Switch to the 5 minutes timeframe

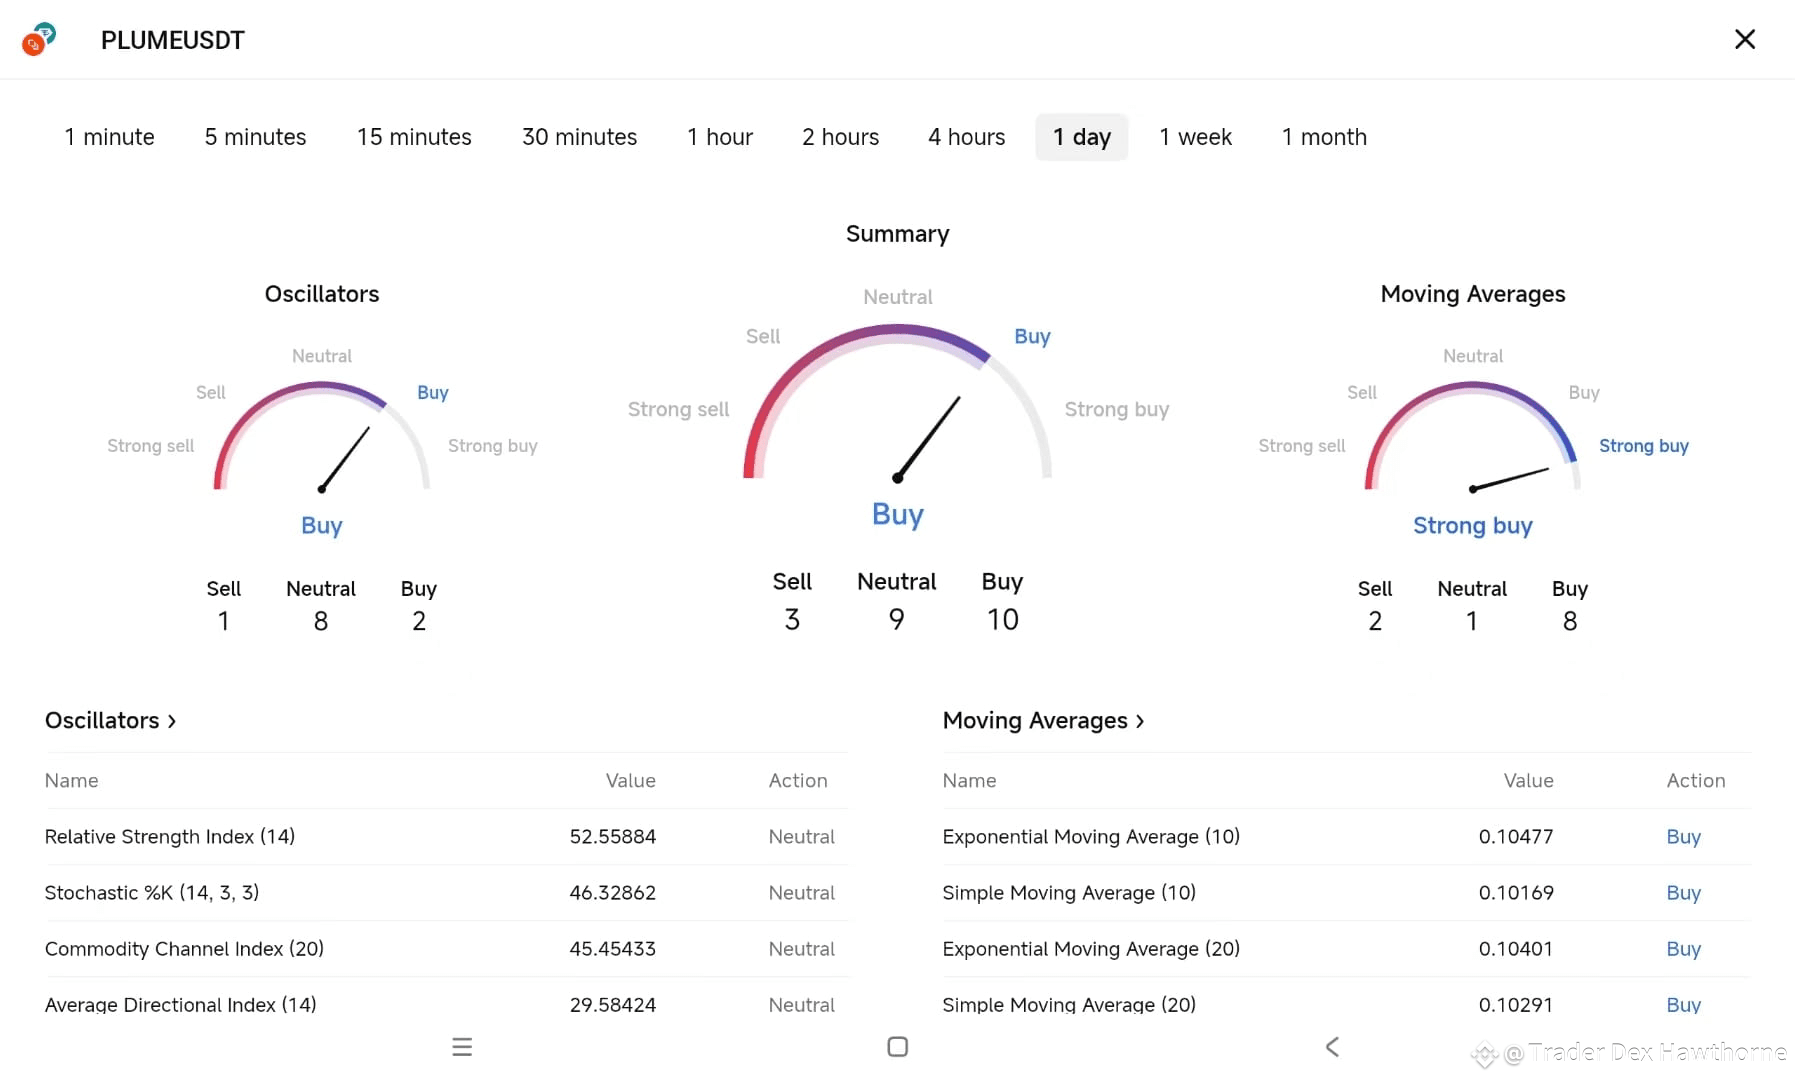coord(255,137)
